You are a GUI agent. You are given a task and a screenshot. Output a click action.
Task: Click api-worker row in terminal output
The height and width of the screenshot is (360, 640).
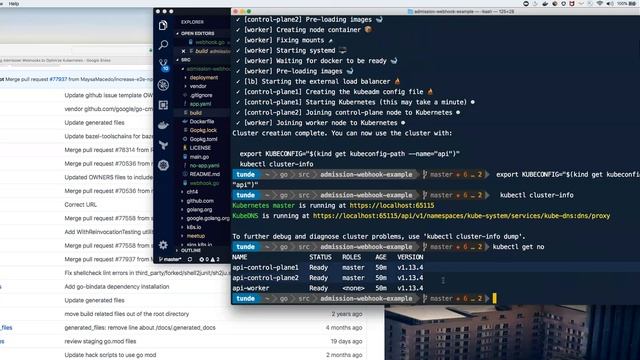point(327,288)
